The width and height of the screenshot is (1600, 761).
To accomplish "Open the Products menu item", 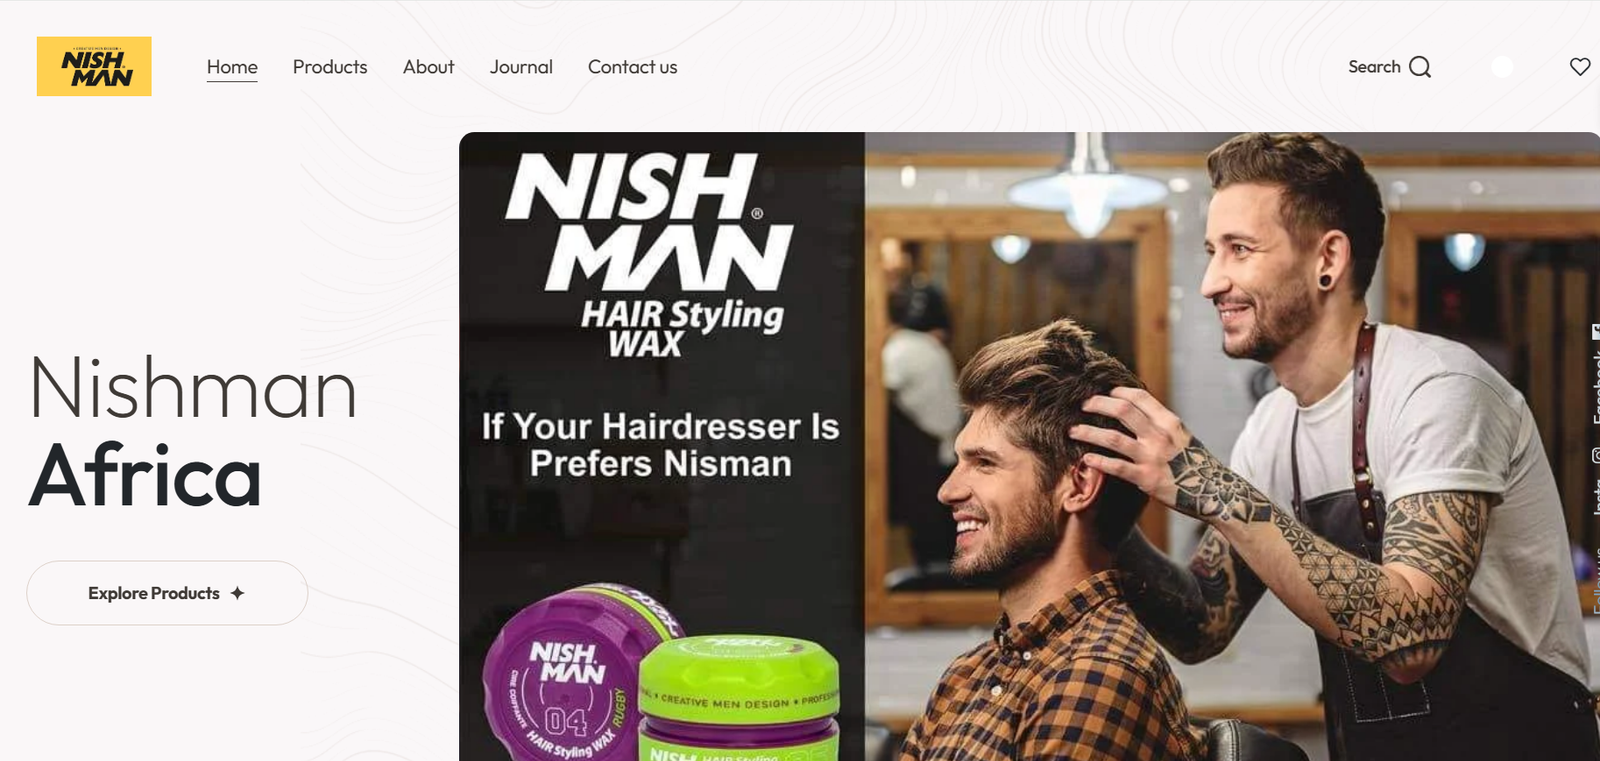I will [330, 67].
